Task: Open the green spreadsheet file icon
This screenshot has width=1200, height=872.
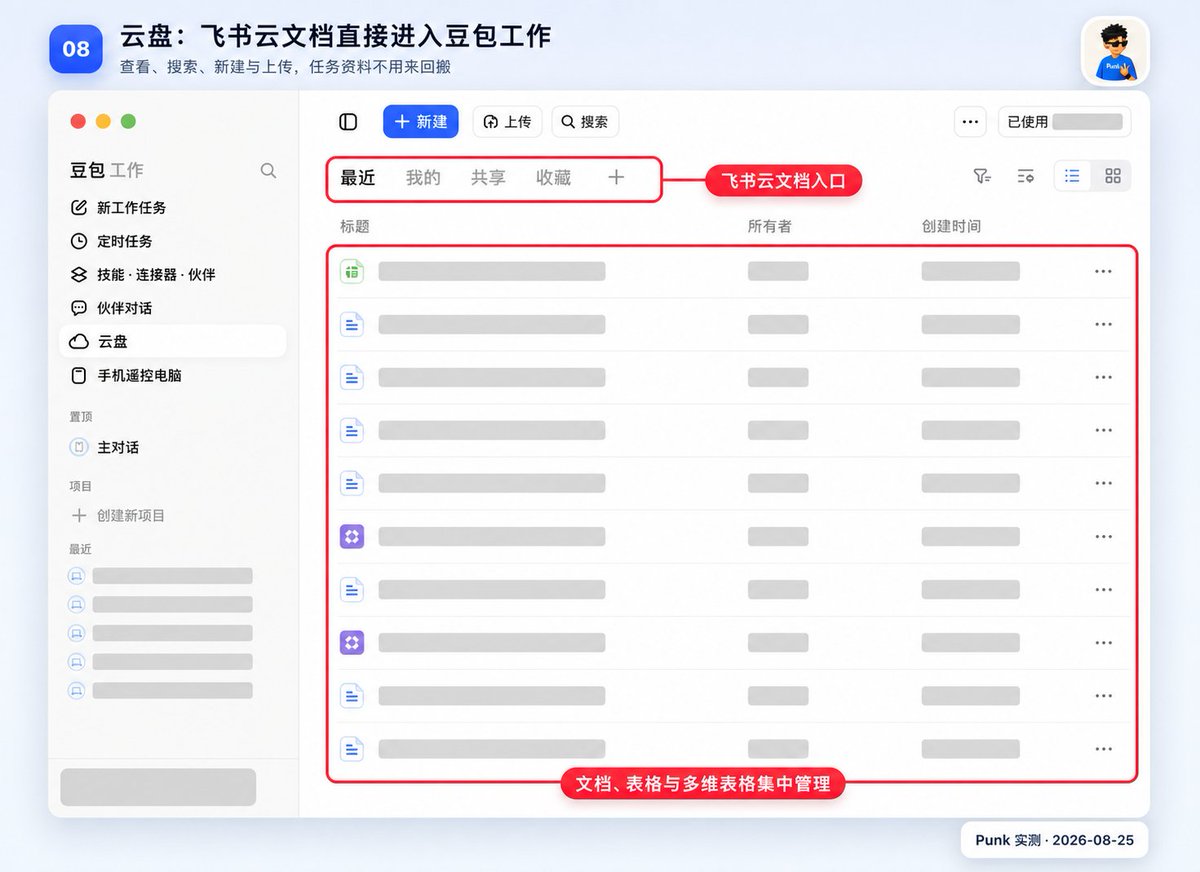Action: pyautogui.click(x=352, y=271)
